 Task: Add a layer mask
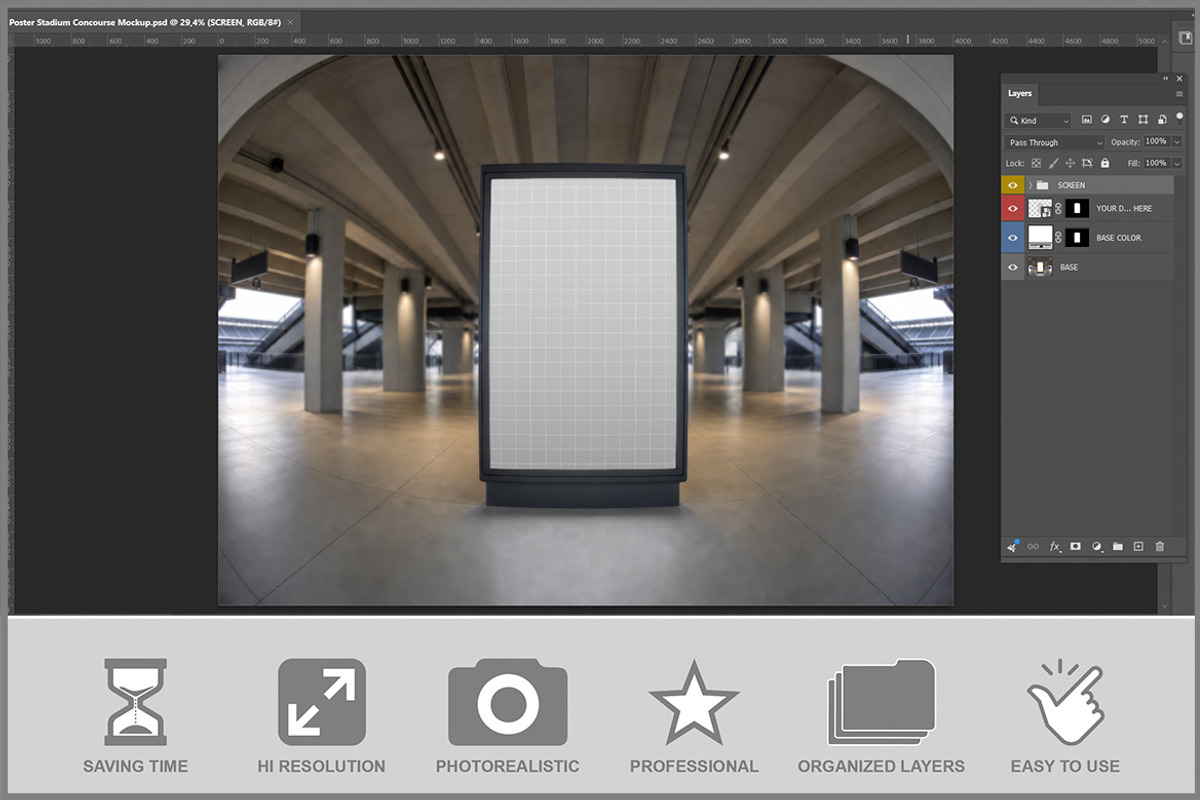(x=1076, y=547)
